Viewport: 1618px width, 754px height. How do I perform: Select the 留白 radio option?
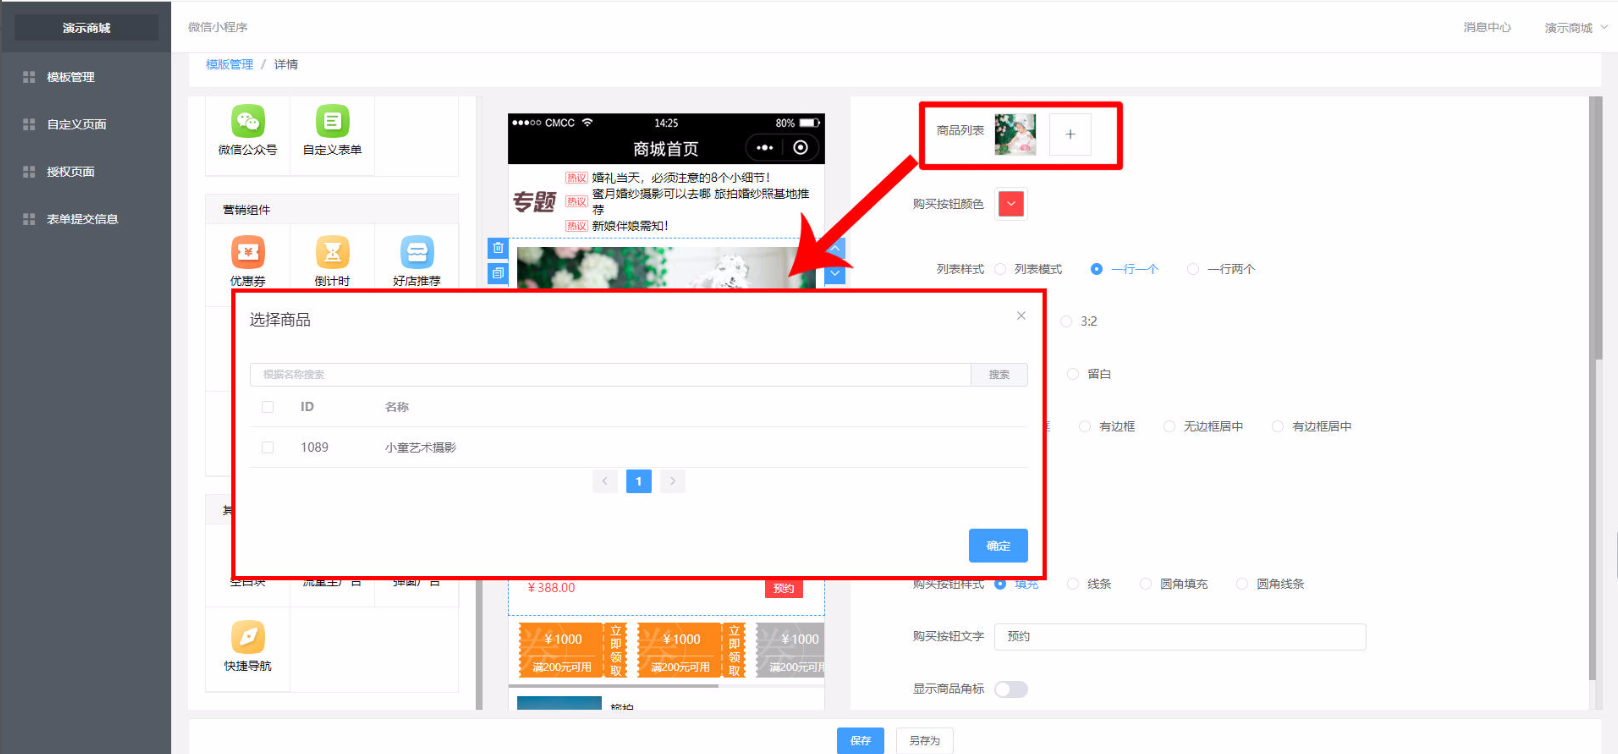click(1073, 374)
